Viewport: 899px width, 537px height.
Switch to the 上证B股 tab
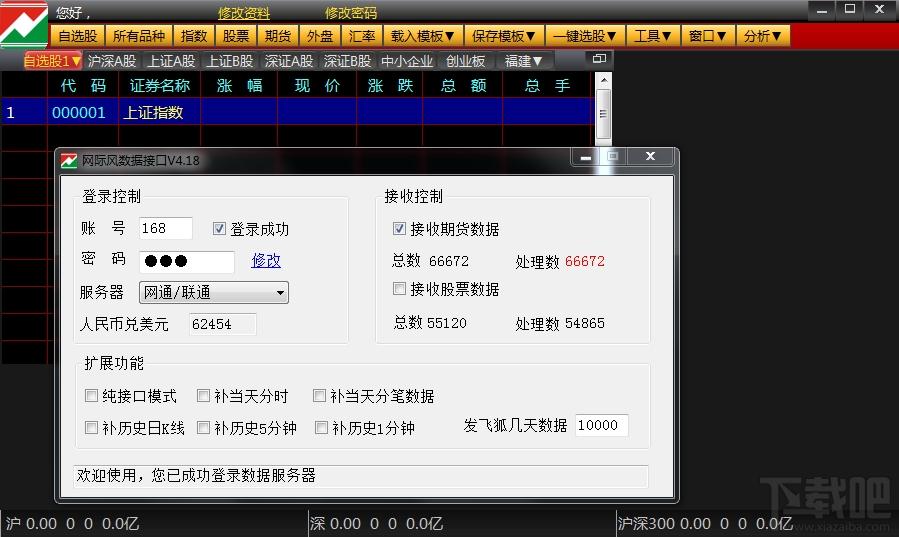[229, 61]
